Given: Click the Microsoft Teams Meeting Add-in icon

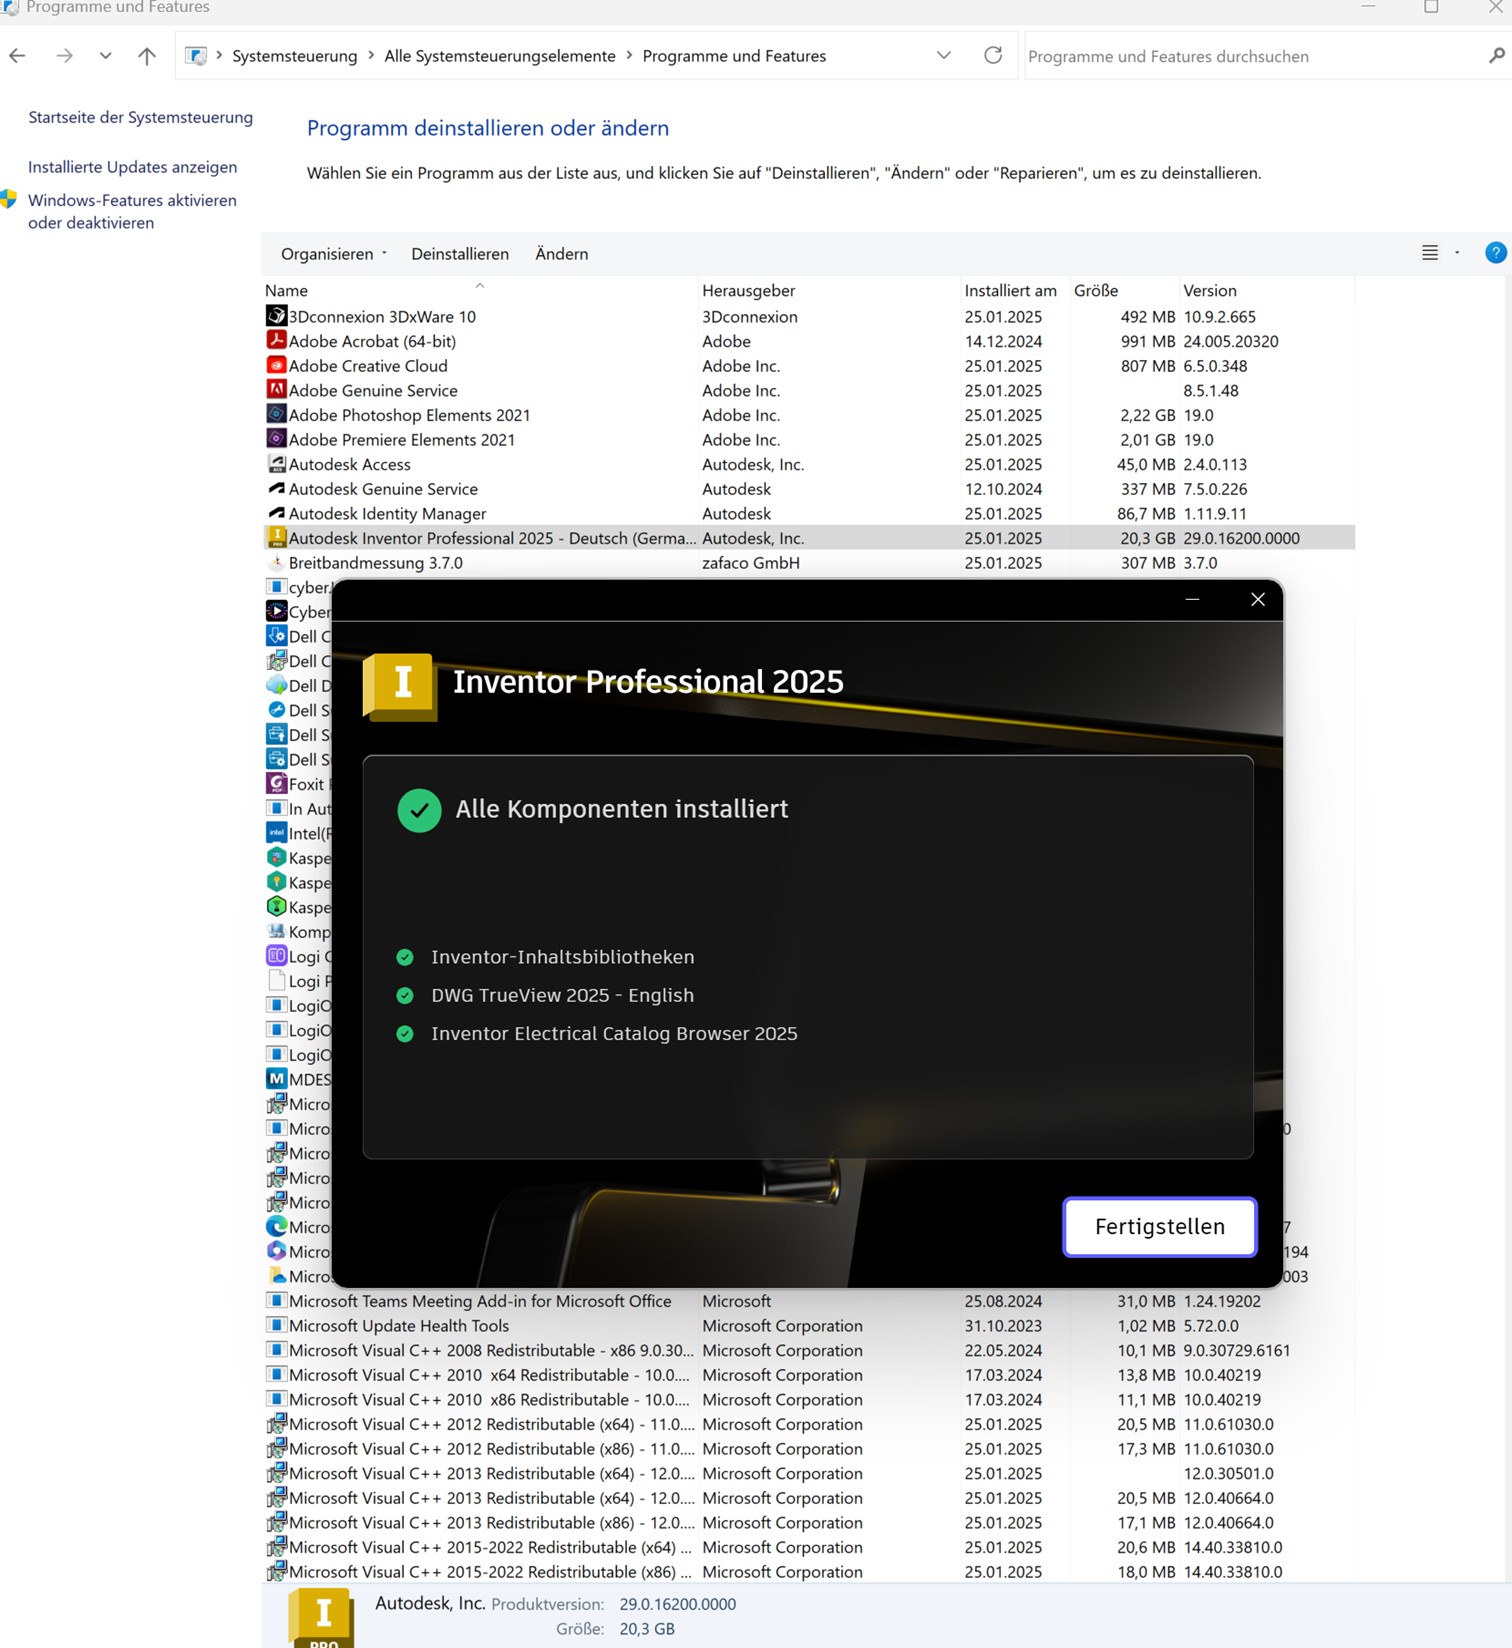Looking at the screenshot, I should click(x=276, y=1301).
